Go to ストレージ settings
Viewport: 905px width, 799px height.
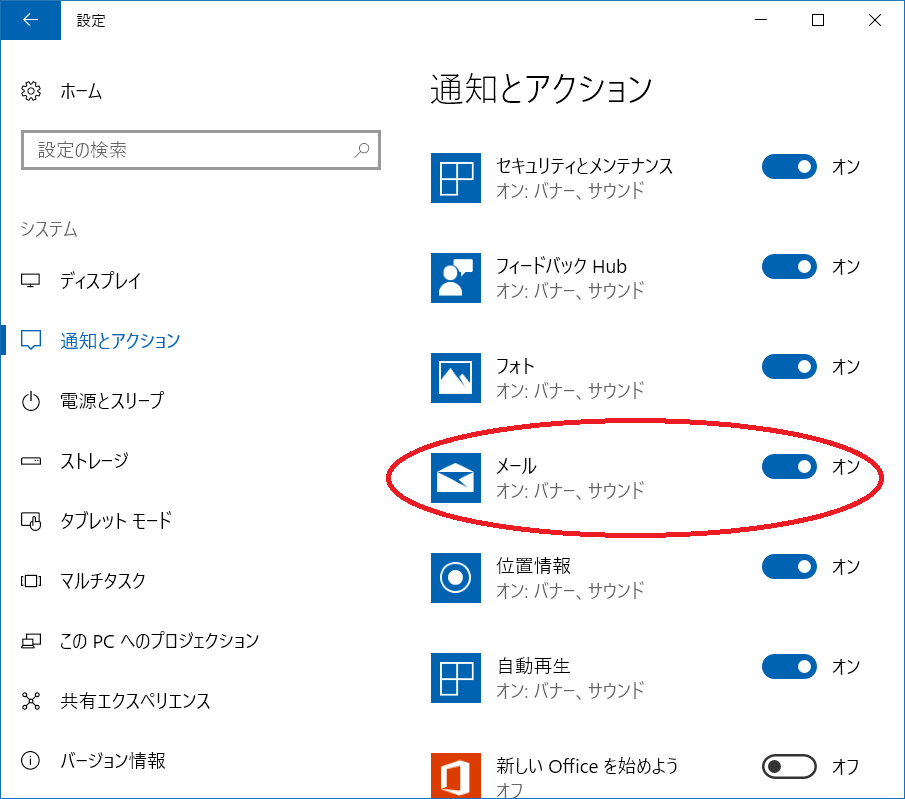[x=95, y=461]
